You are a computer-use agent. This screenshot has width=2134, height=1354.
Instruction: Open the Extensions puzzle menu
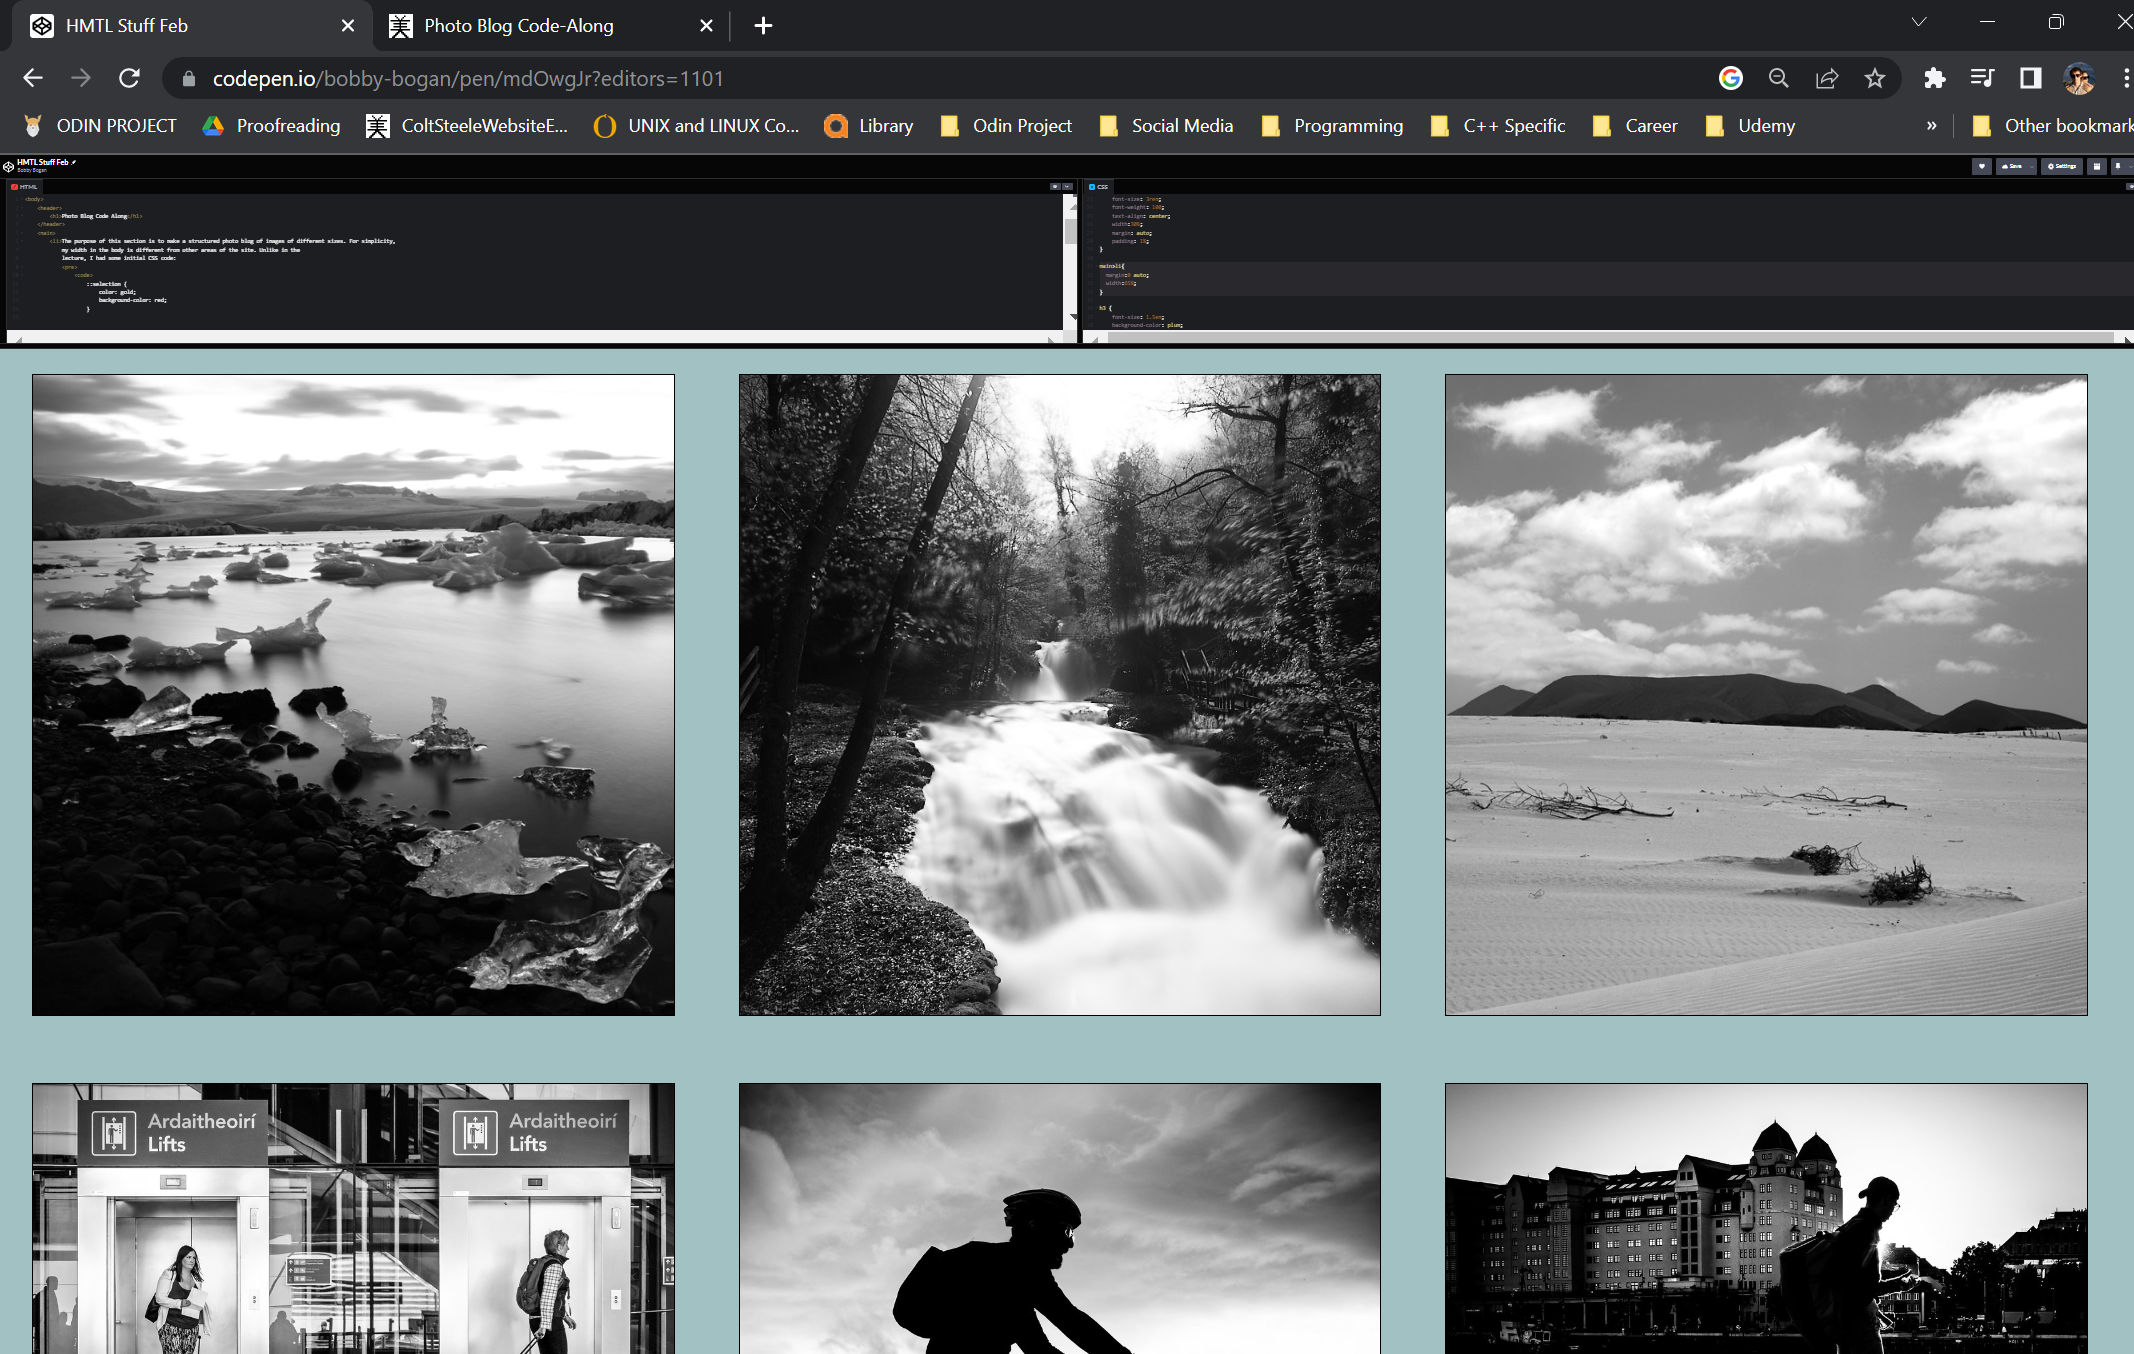click(x=1935, y=78)
